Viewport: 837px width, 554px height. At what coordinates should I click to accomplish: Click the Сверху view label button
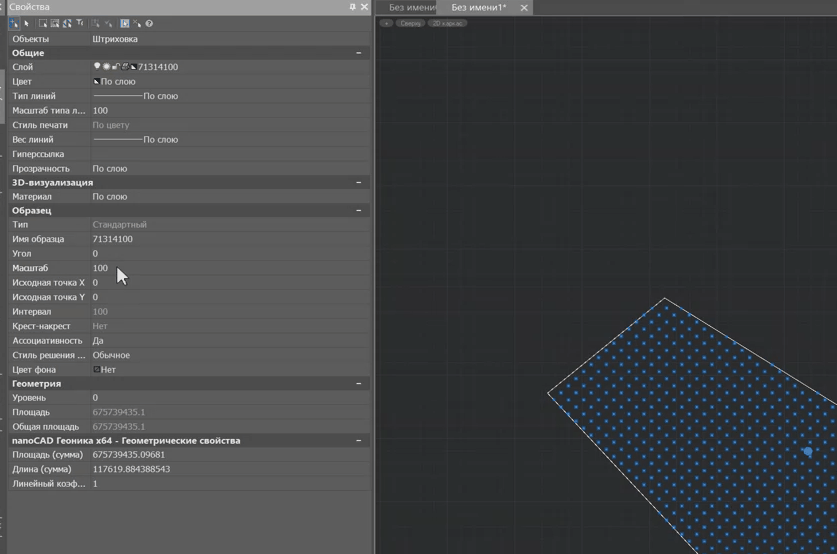(411, 23)
